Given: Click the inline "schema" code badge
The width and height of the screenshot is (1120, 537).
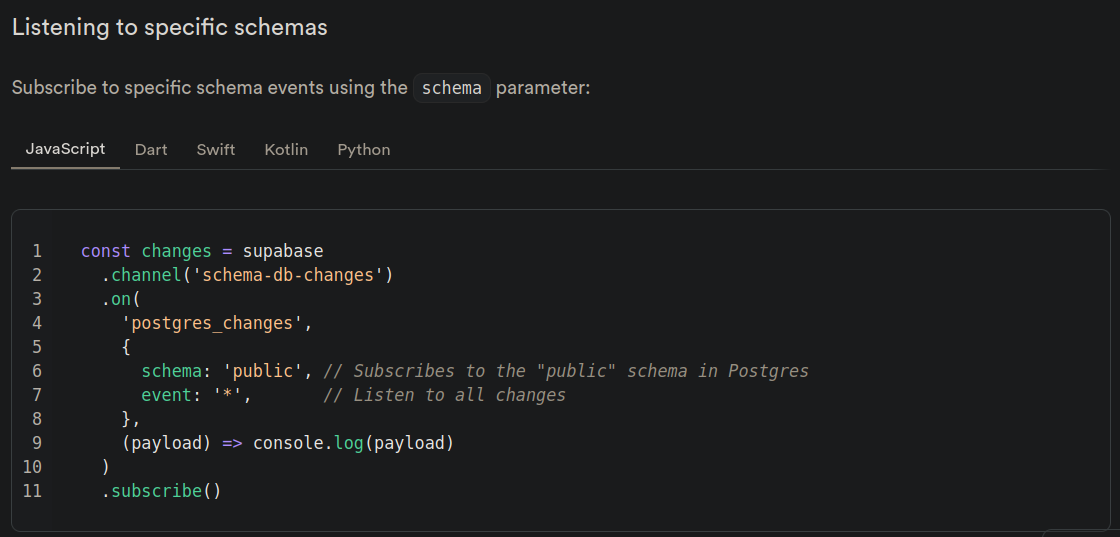Looking at the screenshot, I should pos(452,88).
